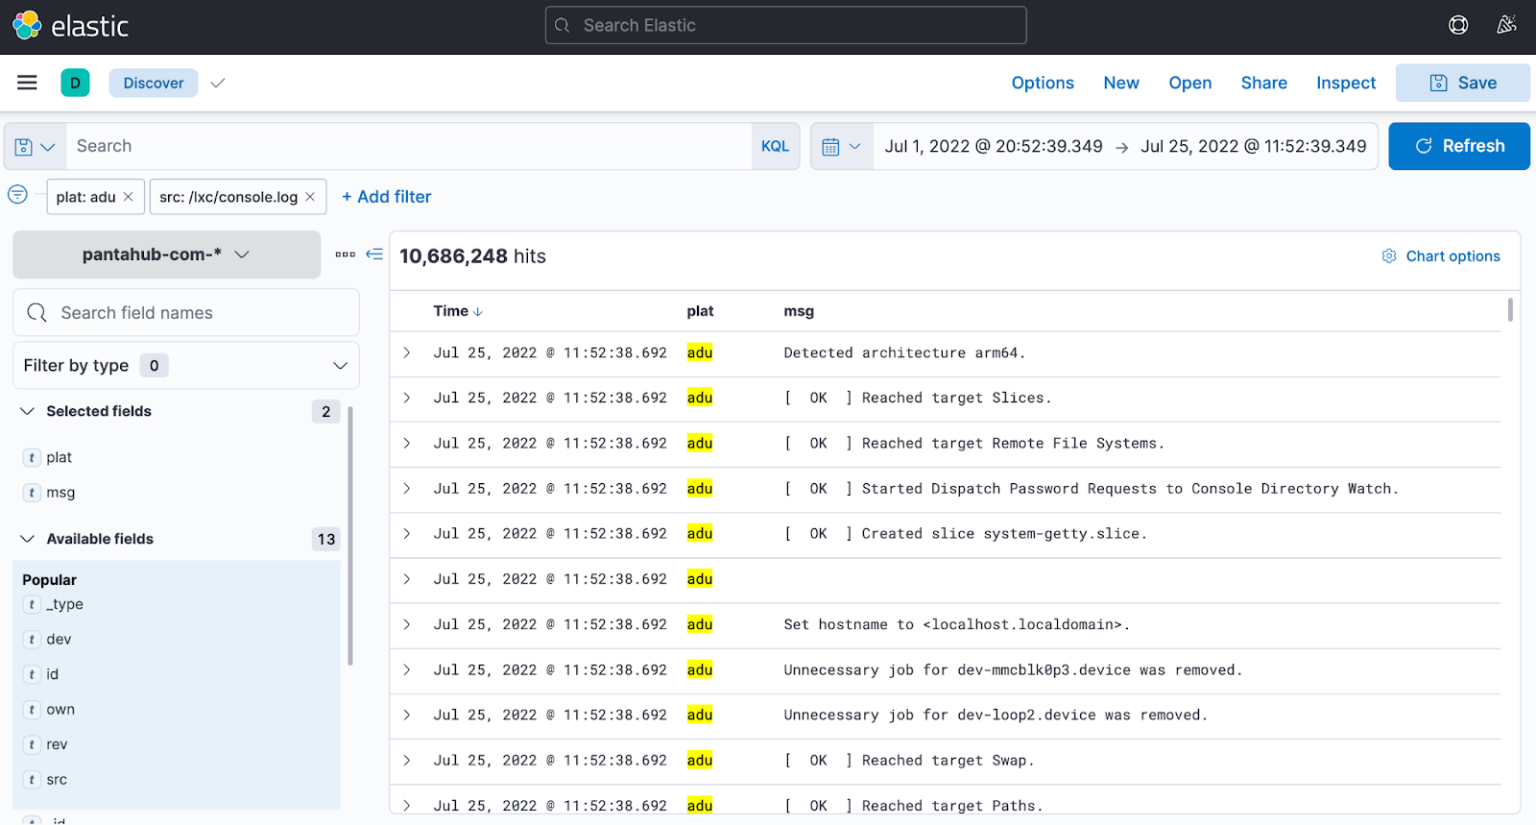This screenshot has height=825, width=1536.
Task: Open the Inspect menu item
Action: [x=1345, y=82]
